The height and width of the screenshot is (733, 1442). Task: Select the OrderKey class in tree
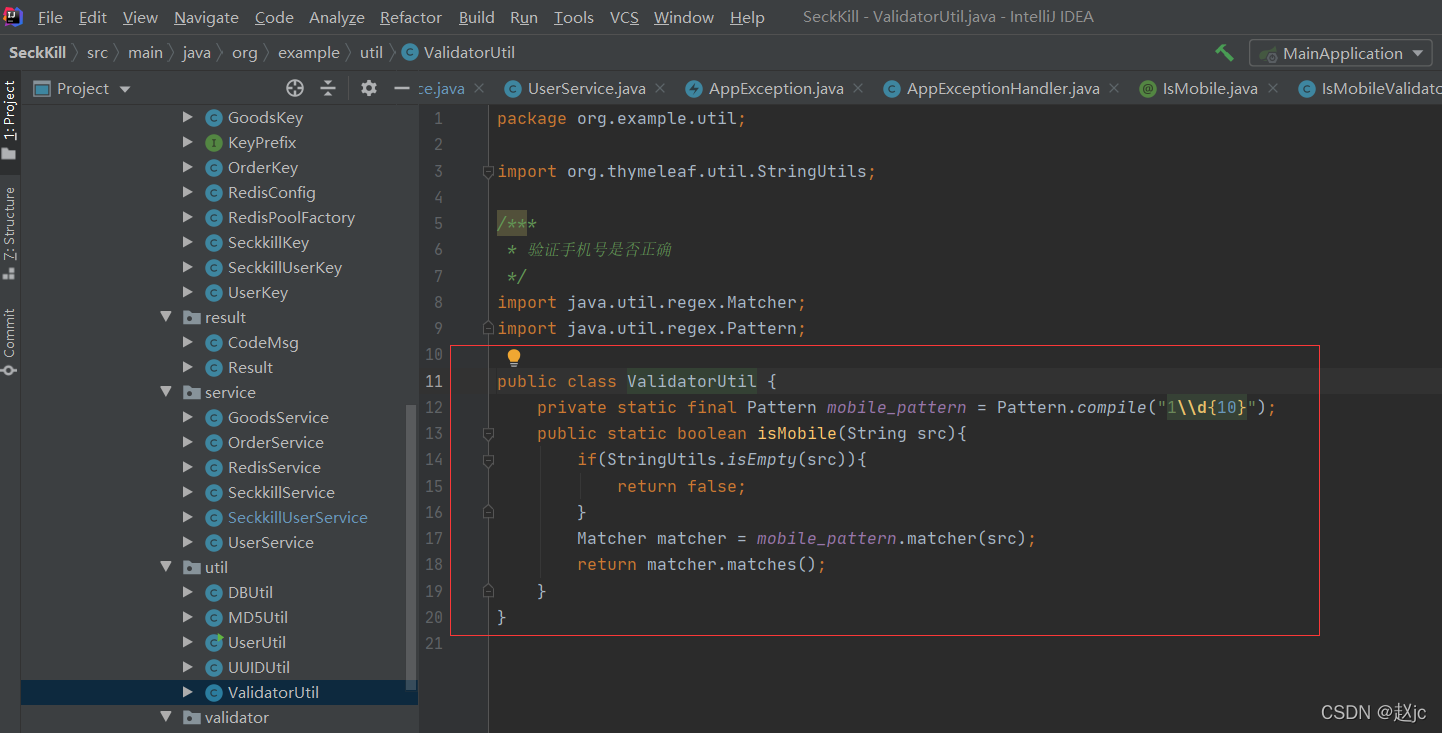click(263, 167)
